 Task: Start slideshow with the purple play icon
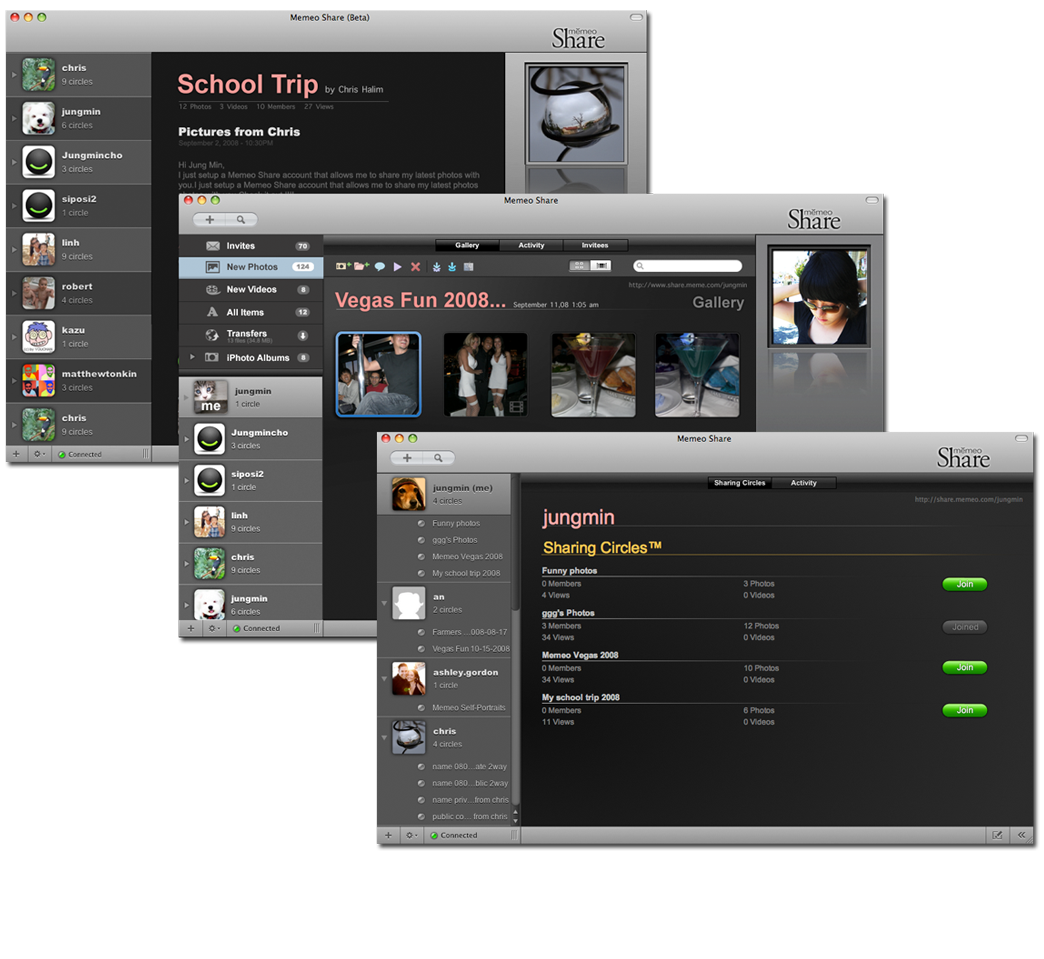click(x=397, y=267)
